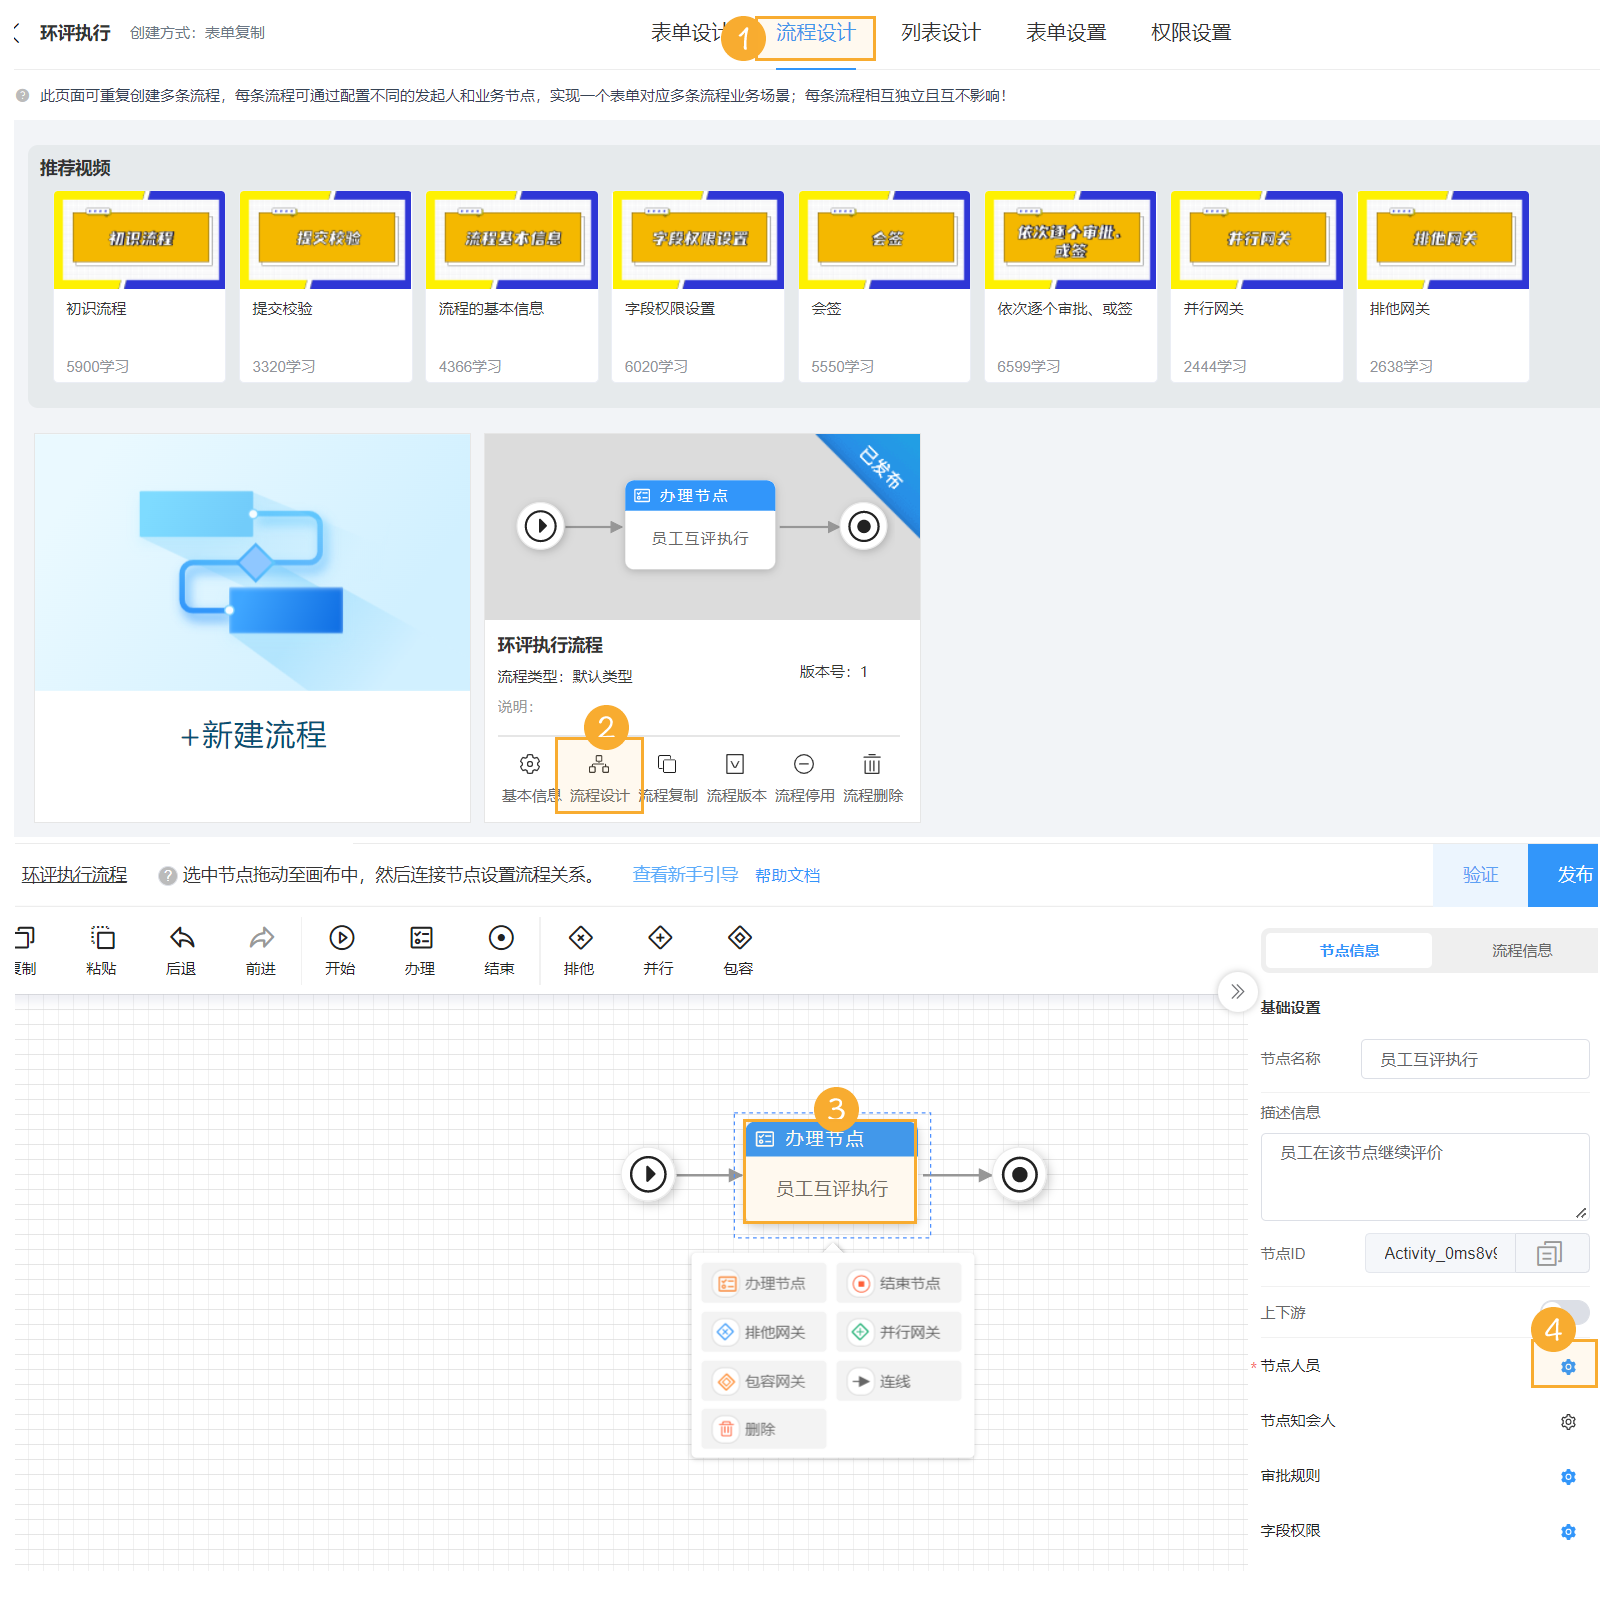This screenshot has width=1614, height=1598.
Task: Copy the 节点ID using copy icon
Action: pos(1550,1253)
